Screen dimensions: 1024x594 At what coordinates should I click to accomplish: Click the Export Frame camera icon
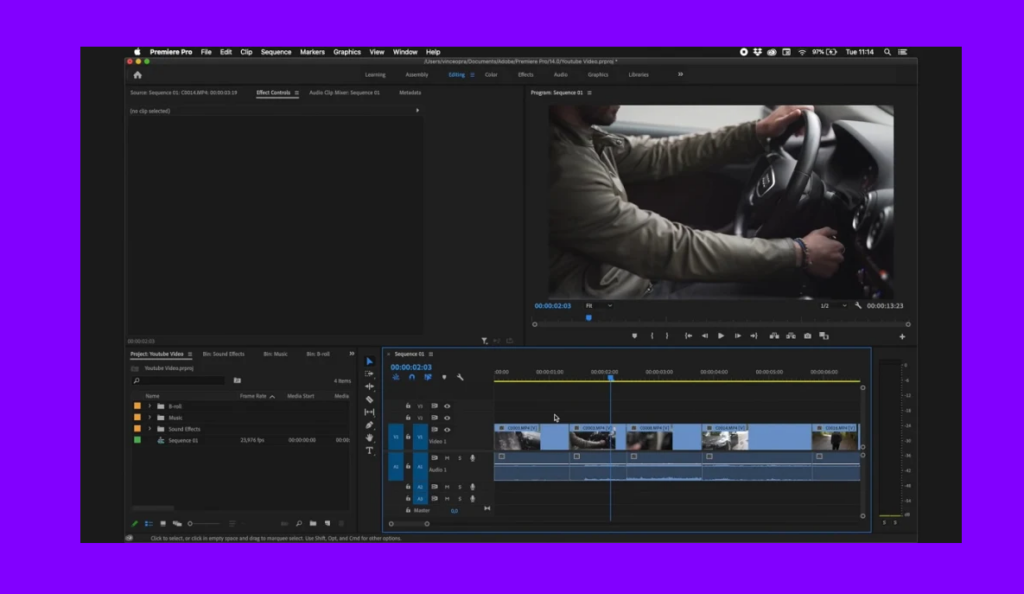(807, 336)
